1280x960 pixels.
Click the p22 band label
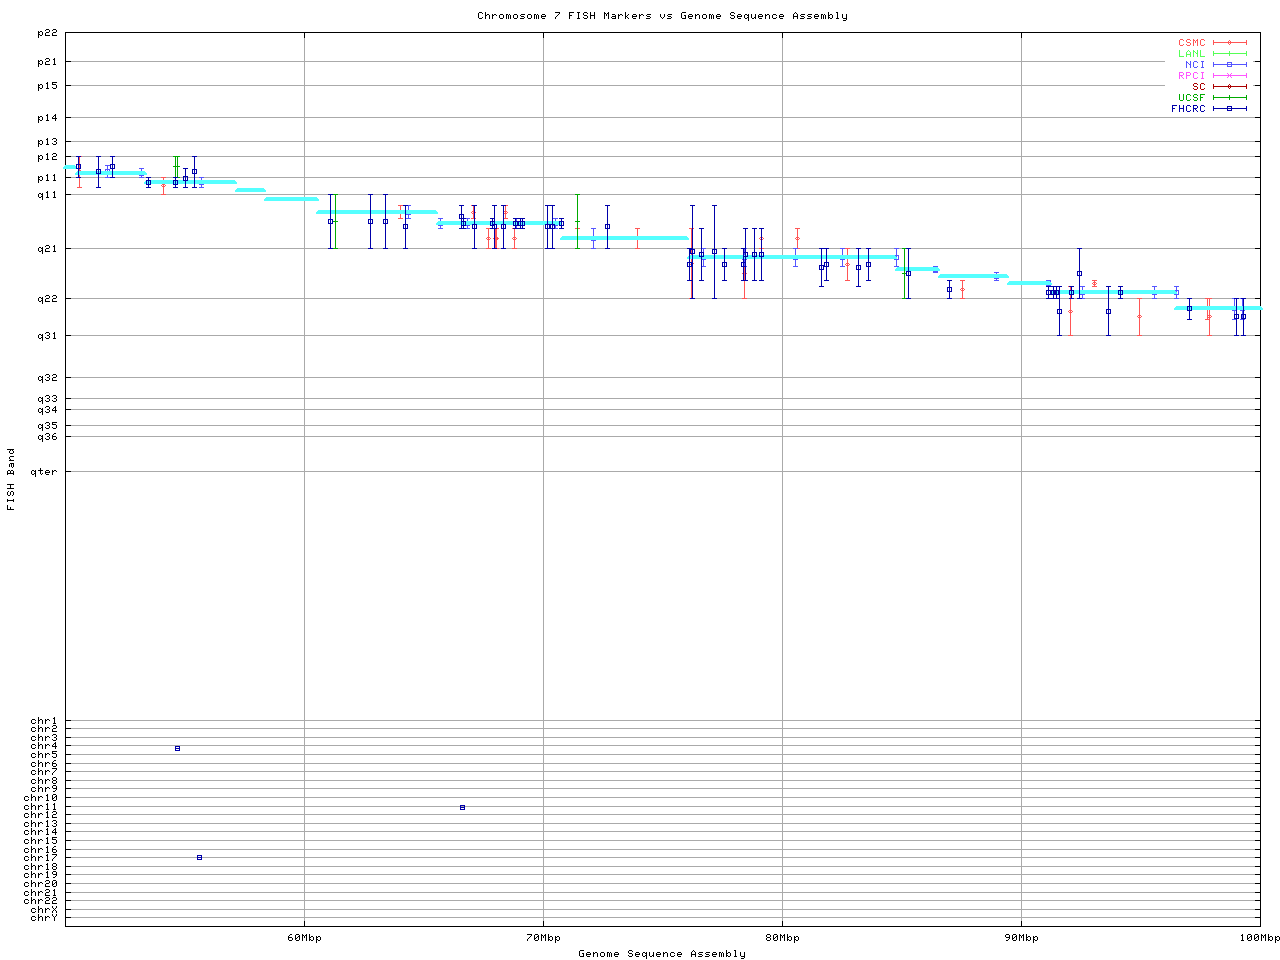47,33
